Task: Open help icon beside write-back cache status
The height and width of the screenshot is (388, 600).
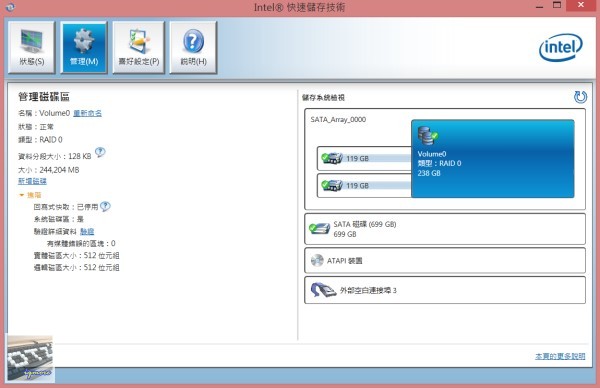Action: [x=105, y=206]
